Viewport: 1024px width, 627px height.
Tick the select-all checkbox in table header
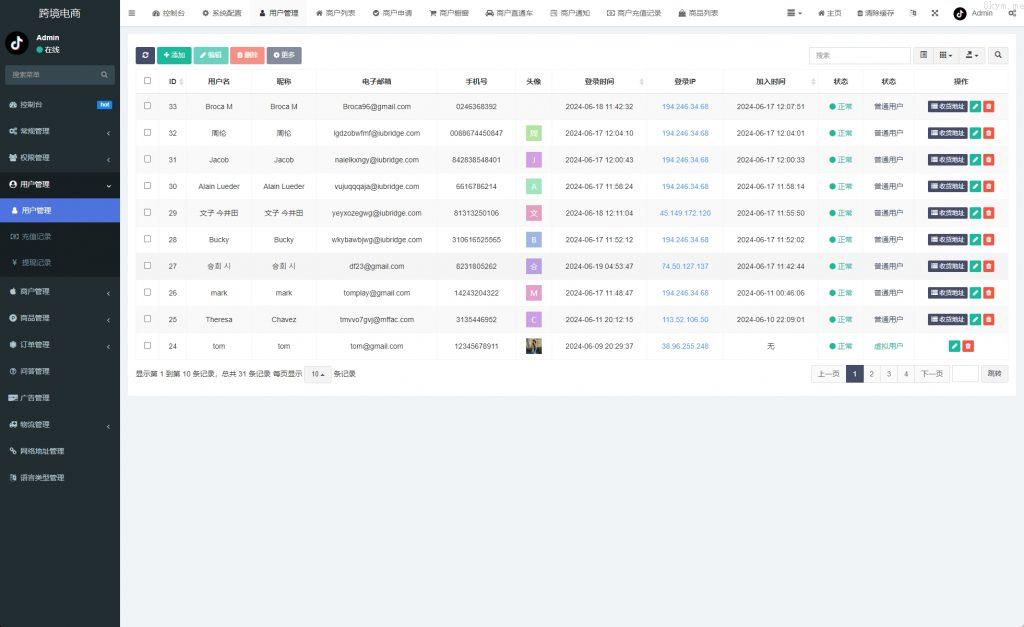147,81
